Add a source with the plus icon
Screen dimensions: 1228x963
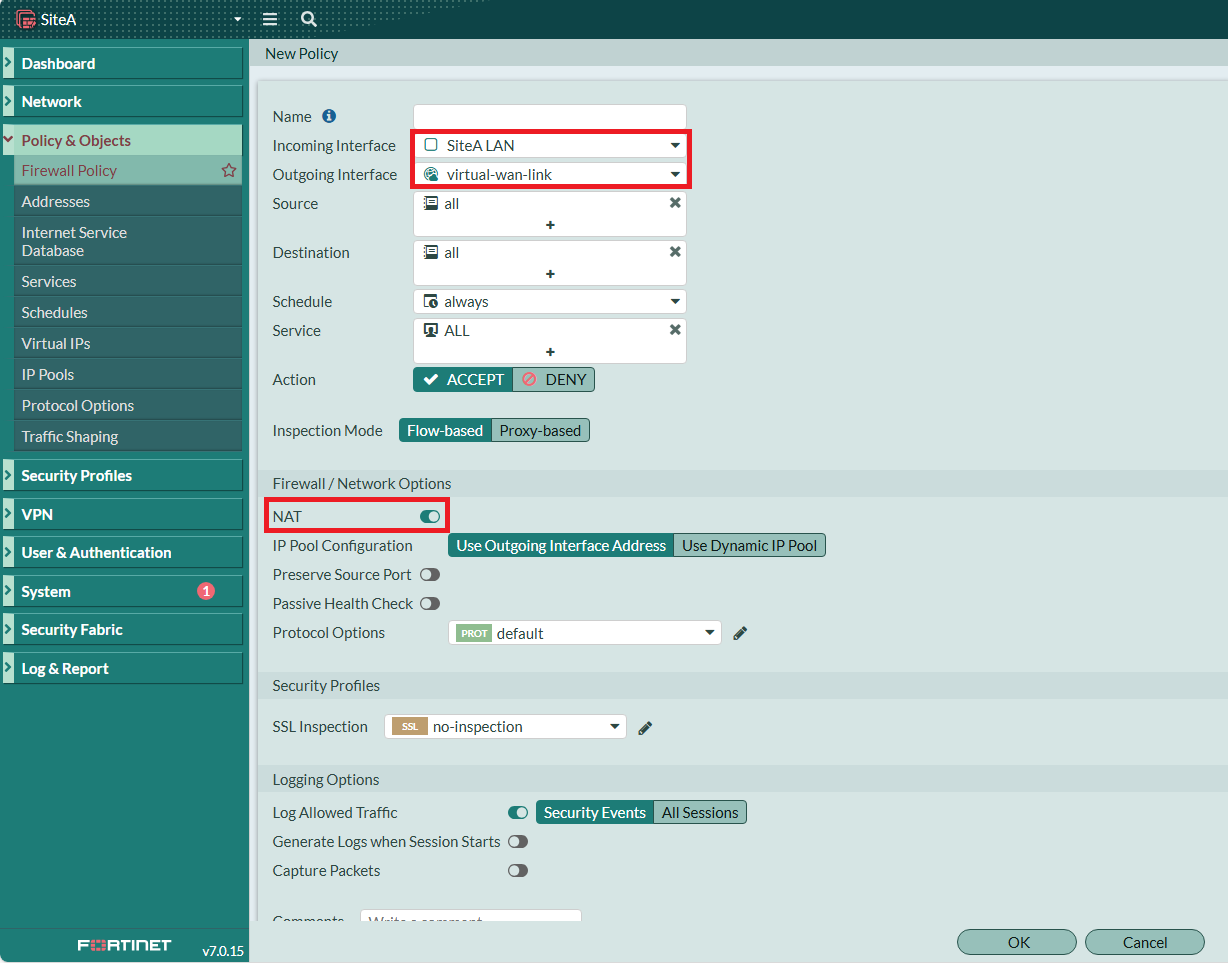550,225
